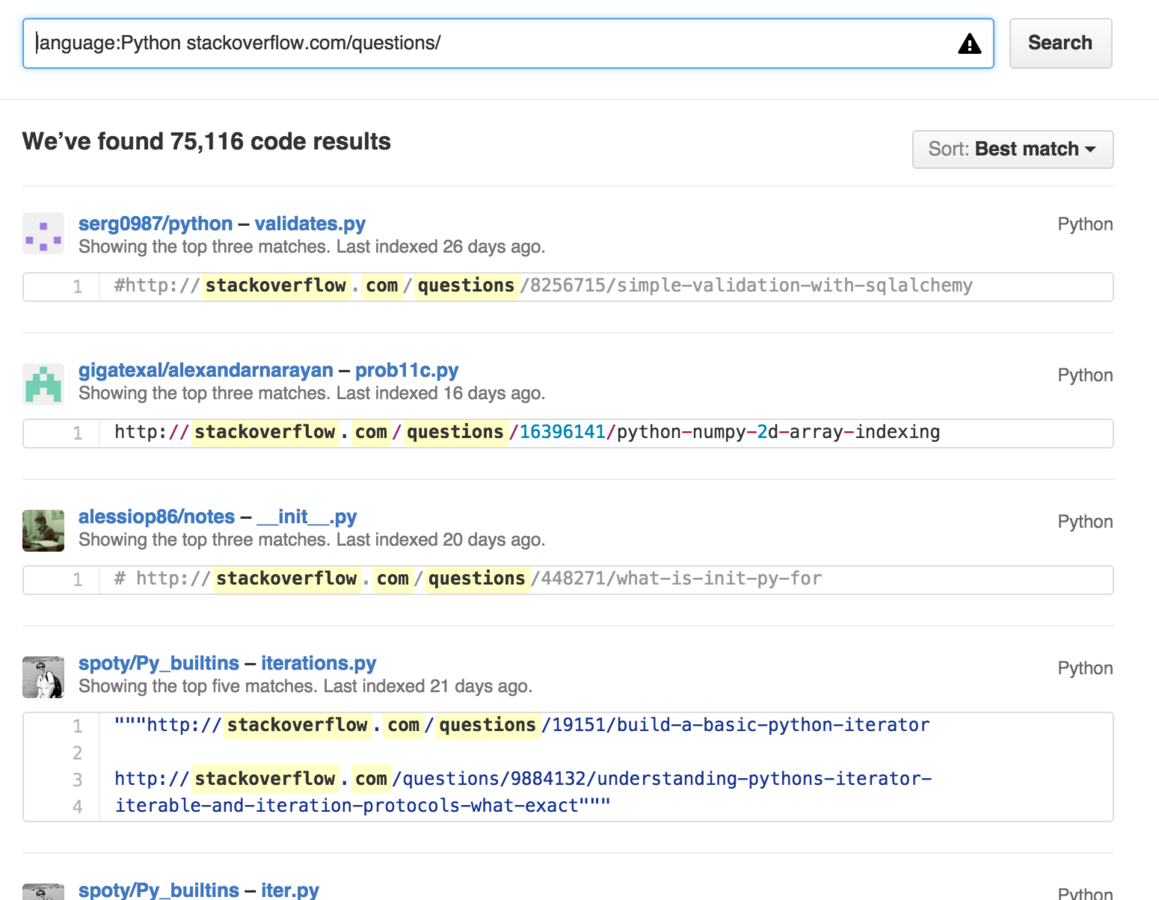This screenshot has height=900, width=1159.
Task: Click 'Last indexed 26 days ago' text
Action: coord(441,247)
